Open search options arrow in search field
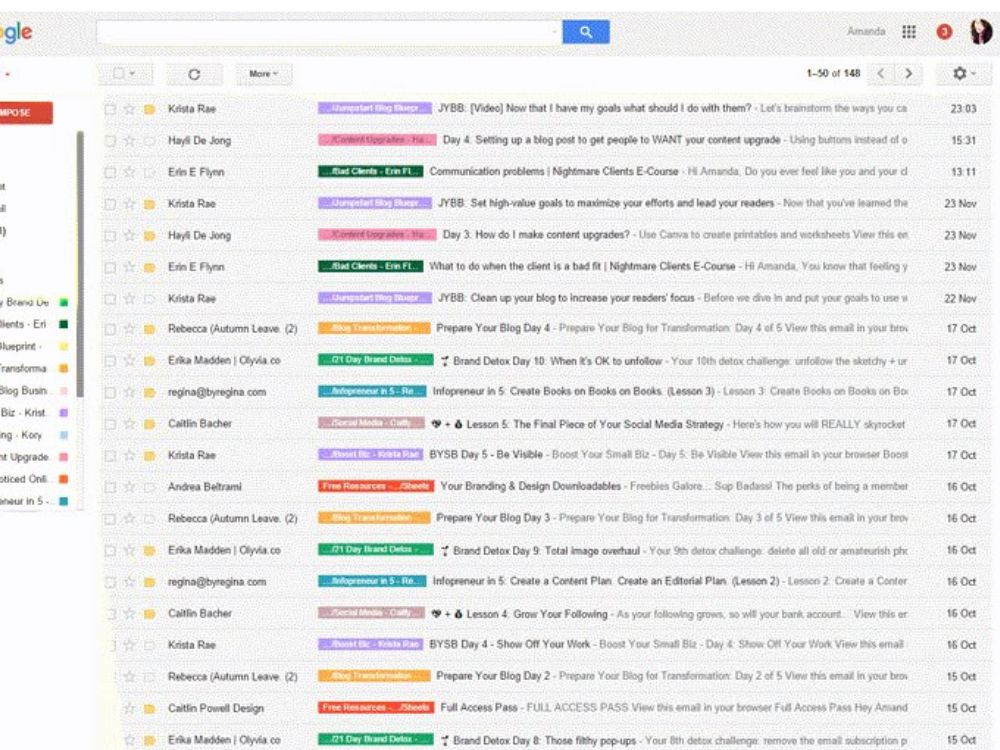 [555, 32]
